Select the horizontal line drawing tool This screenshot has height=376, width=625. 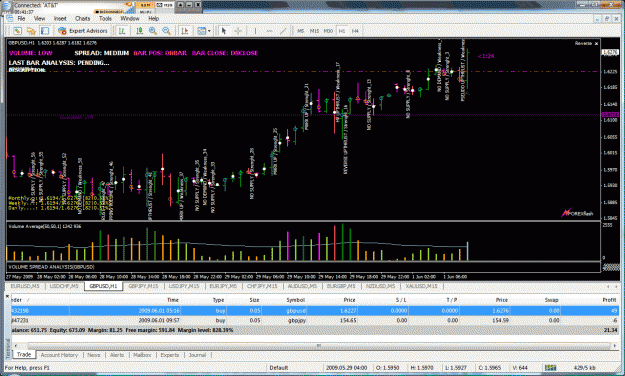pos(269,31)
